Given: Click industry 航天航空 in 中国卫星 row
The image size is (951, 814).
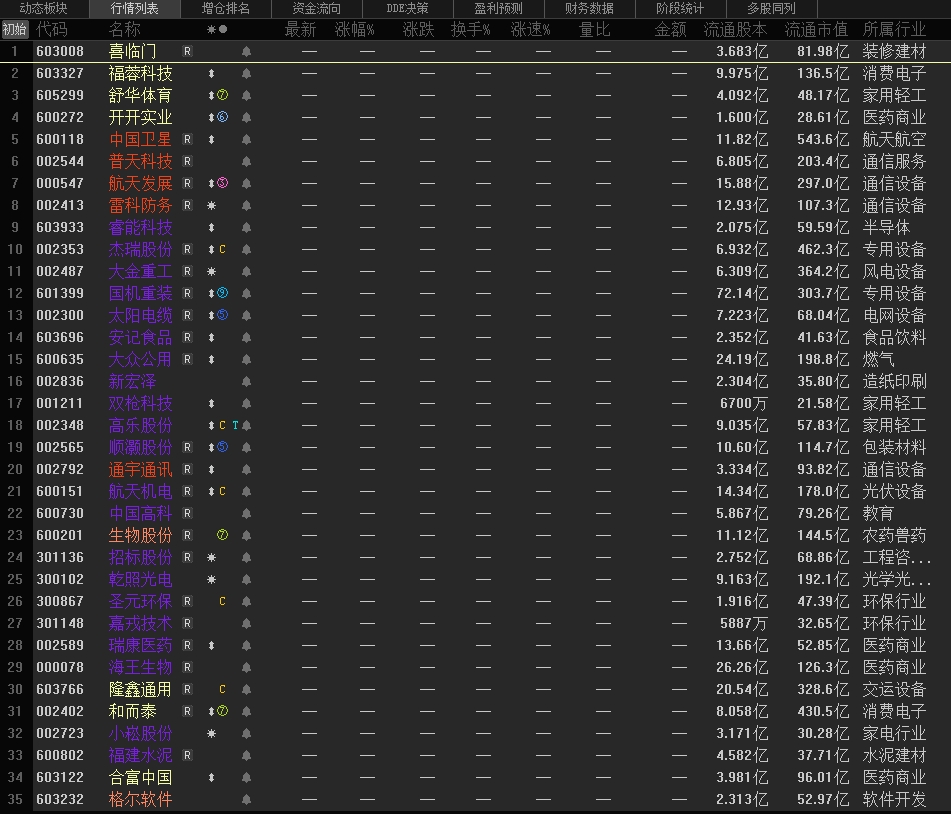Looking at the screenshot, I should [895, 140].
